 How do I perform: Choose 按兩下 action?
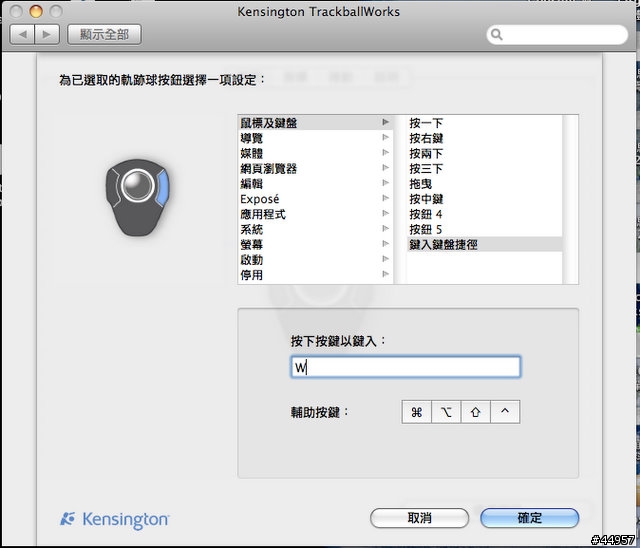[484, 153]
